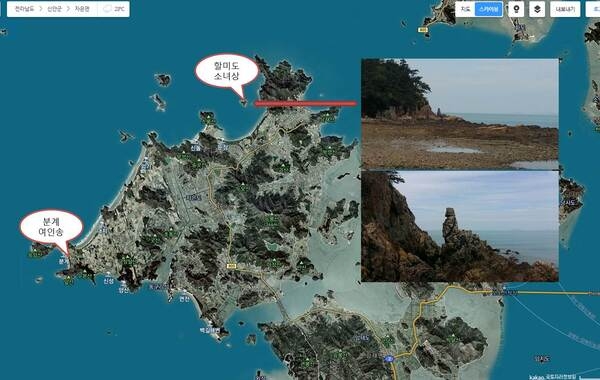This screenshot has height=380, width=600.
Task: Click the 내보내기 export button
Action: pyautogui.click(x=565, y=9)
